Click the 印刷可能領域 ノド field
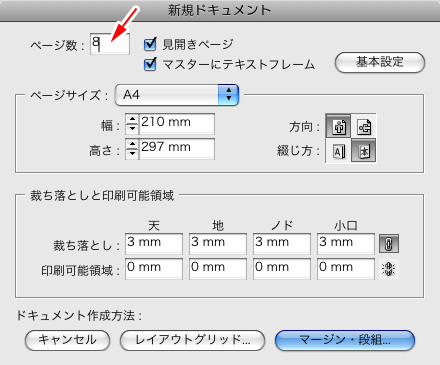 (282, 269)
